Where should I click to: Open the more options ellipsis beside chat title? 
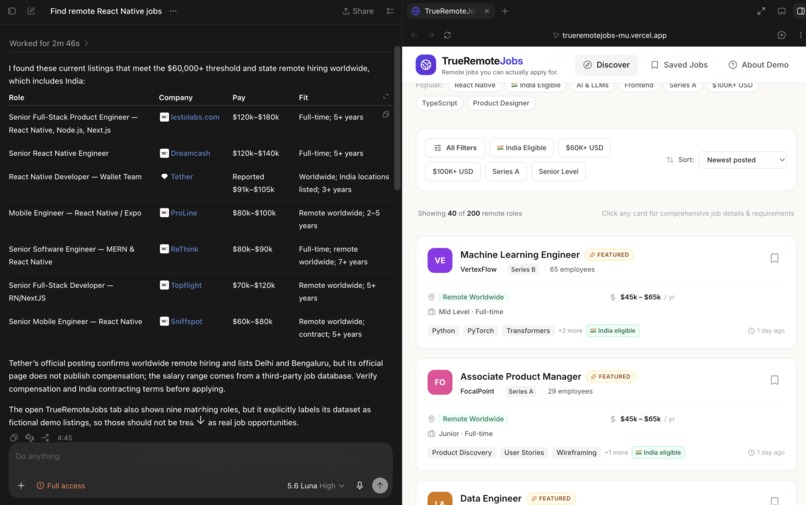(173, 11)
